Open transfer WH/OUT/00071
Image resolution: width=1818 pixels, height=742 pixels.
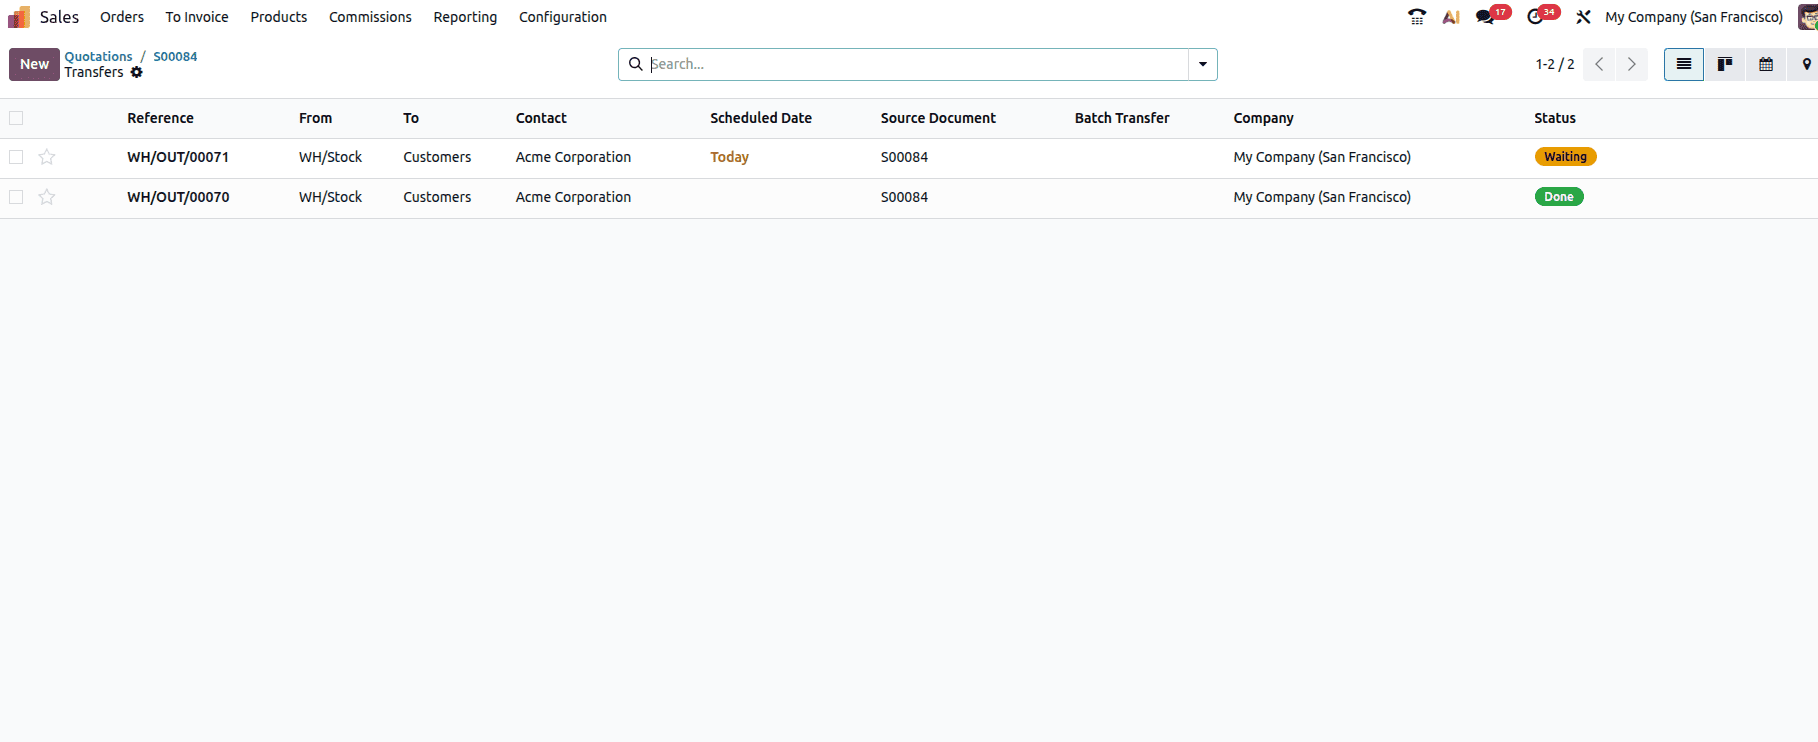[178, 157]
